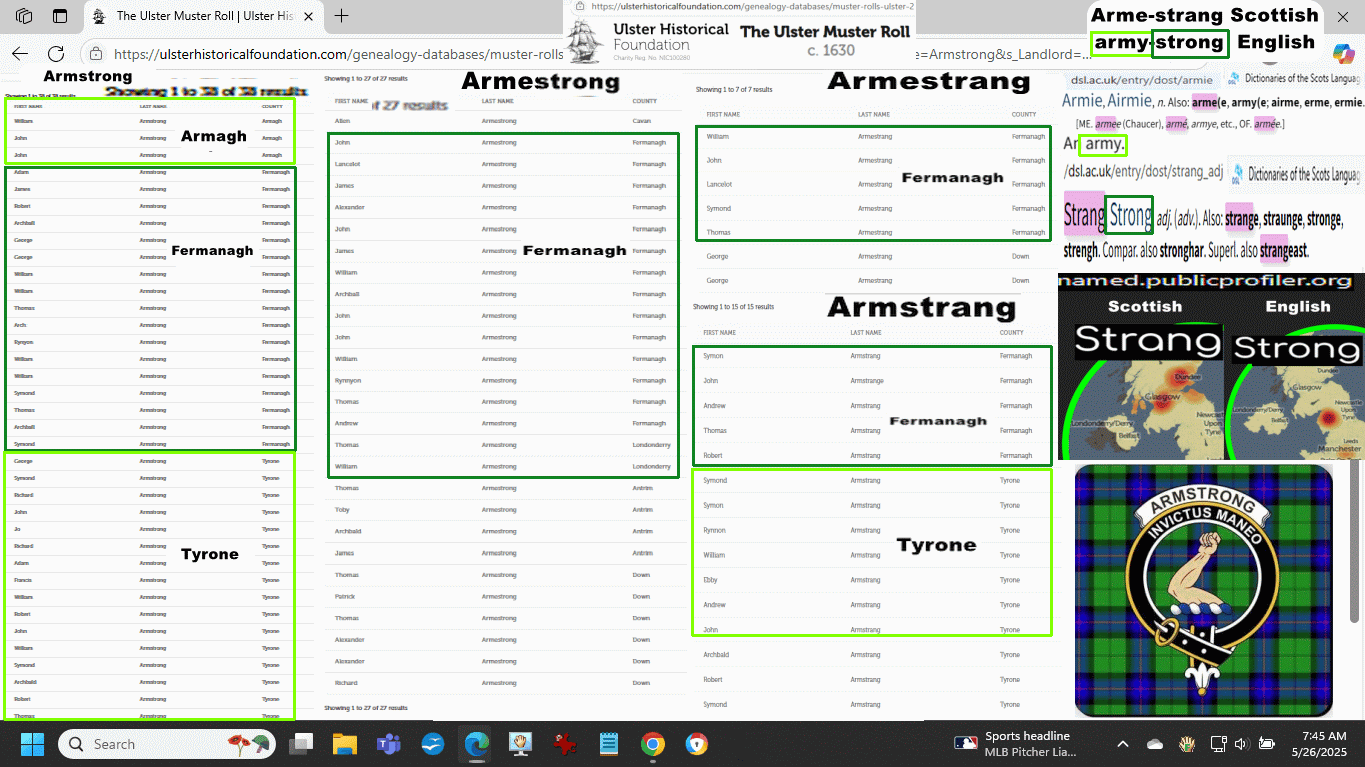
Task: Click the Allen Armestrong Cavan row
Action: tap(503, 121)
